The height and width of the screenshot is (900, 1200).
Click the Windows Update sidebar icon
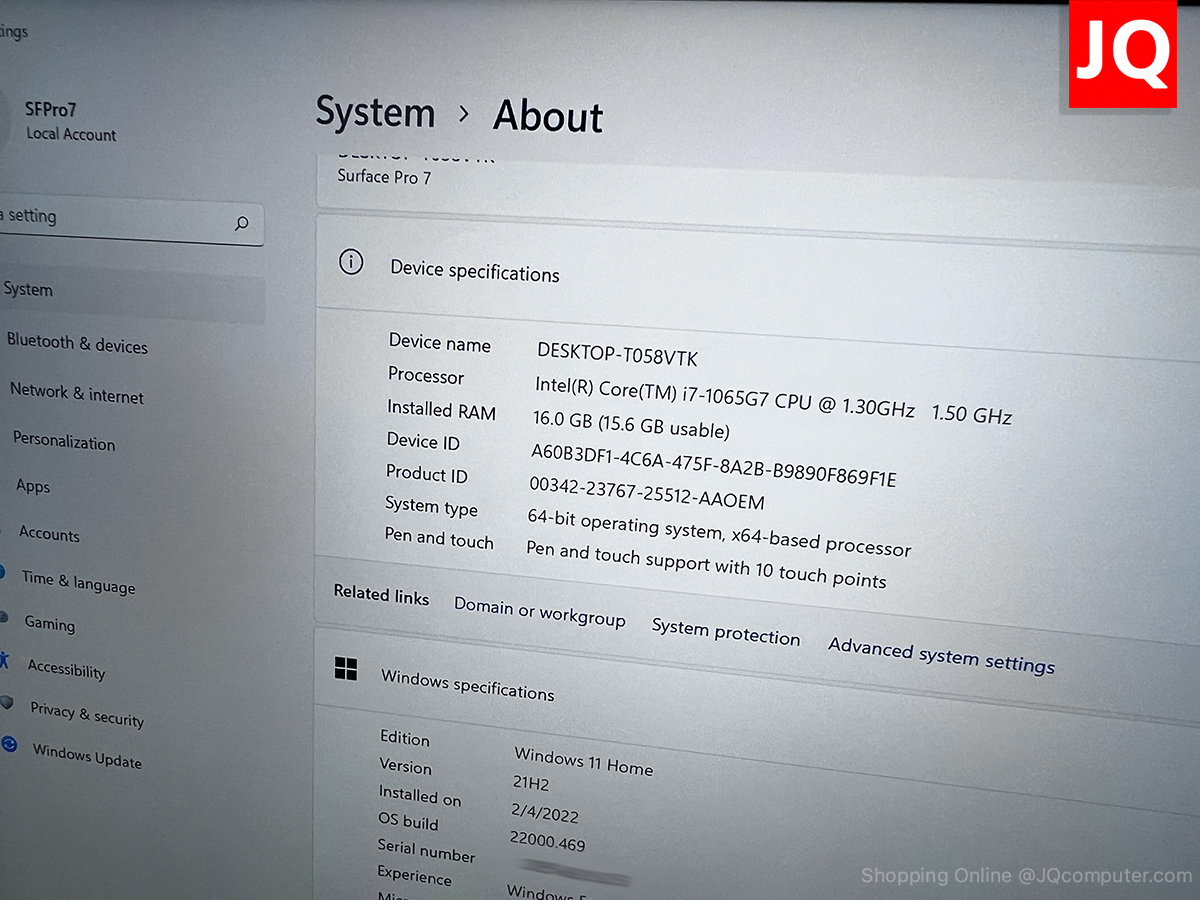tap(9, 745)
